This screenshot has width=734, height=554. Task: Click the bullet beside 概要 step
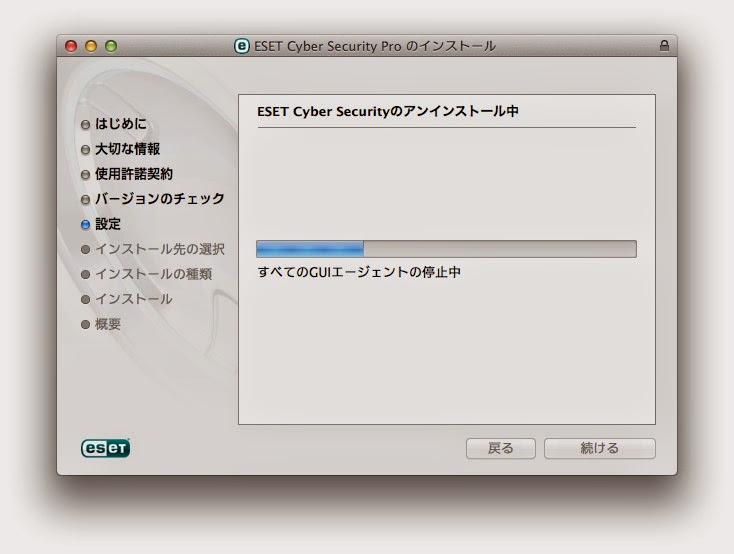pos(85,325)
